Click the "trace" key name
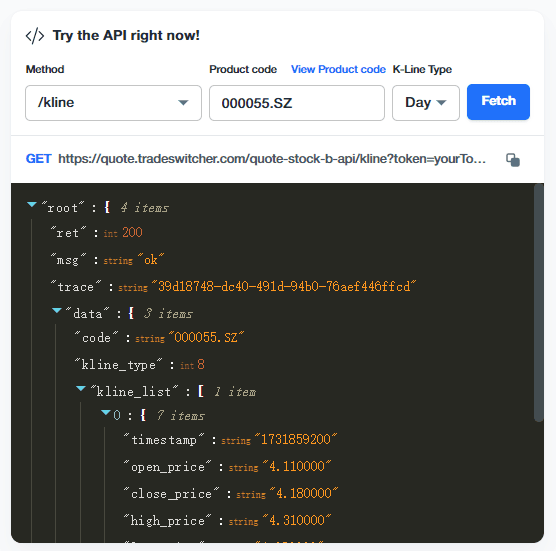The width and height of the screenshot is (556, 551). click(x=76, y=286)
